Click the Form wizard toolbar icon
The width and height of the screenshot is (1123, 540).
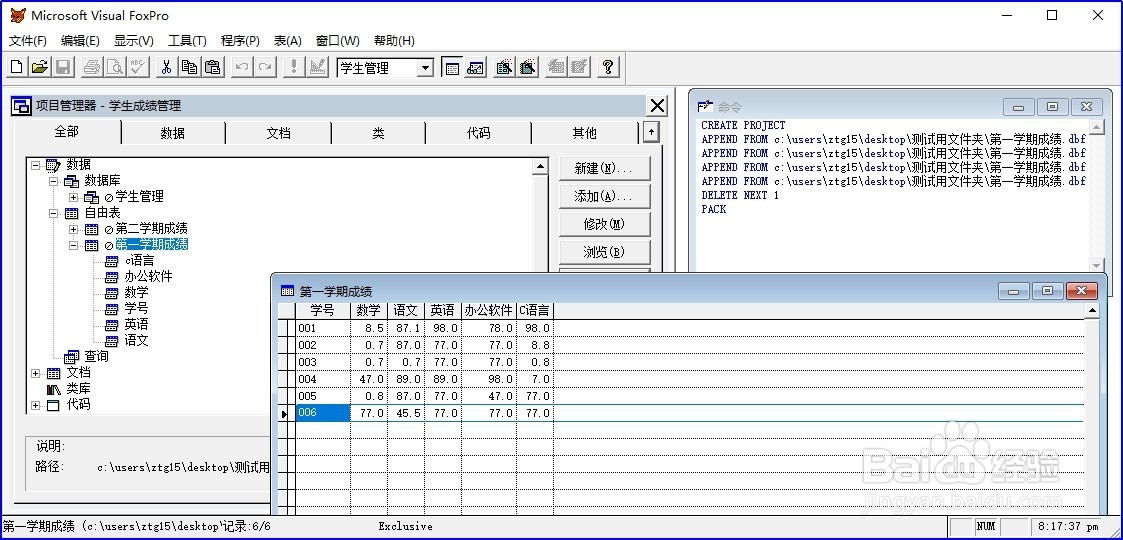point(504,67)
